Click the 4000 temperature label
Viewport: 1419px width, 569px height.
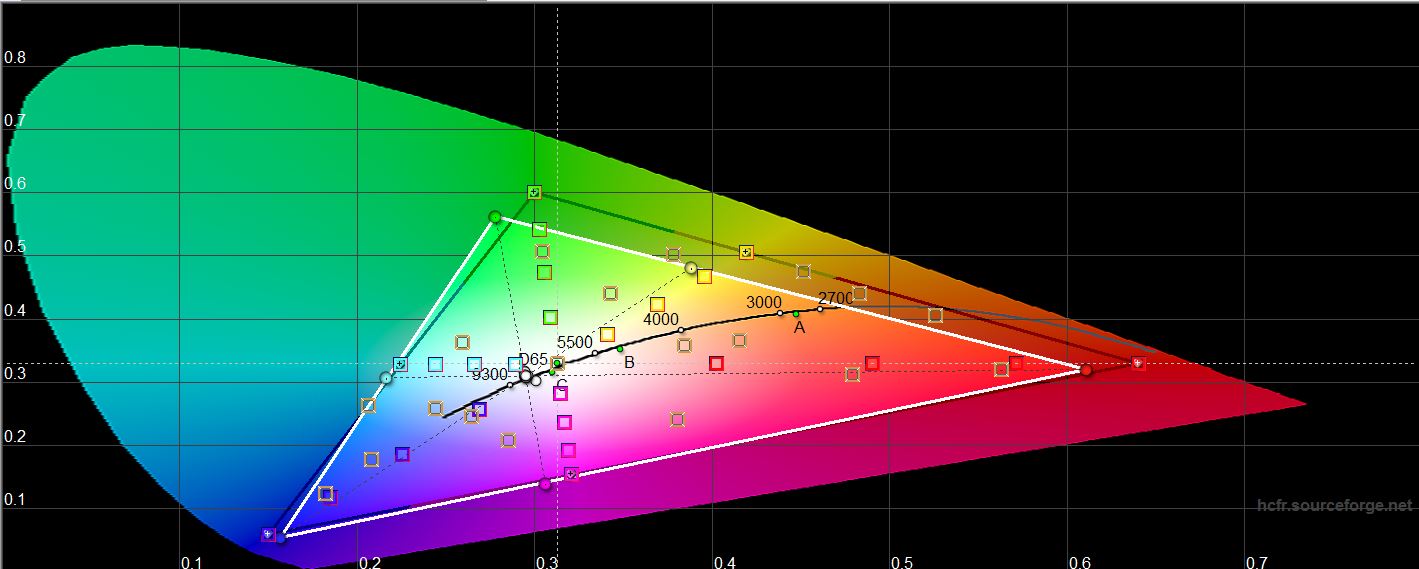coord(661,320)
